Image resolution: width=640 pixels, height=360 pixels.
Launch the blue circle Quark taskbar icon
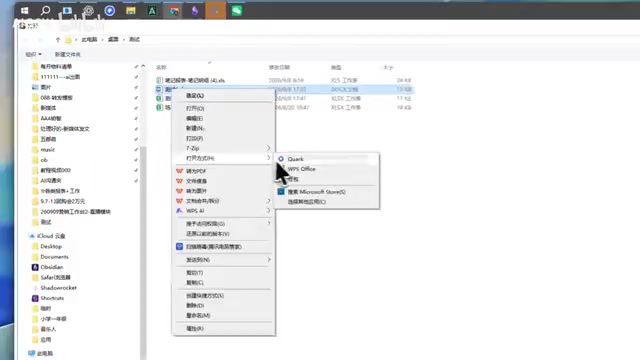tap(109, 11)
